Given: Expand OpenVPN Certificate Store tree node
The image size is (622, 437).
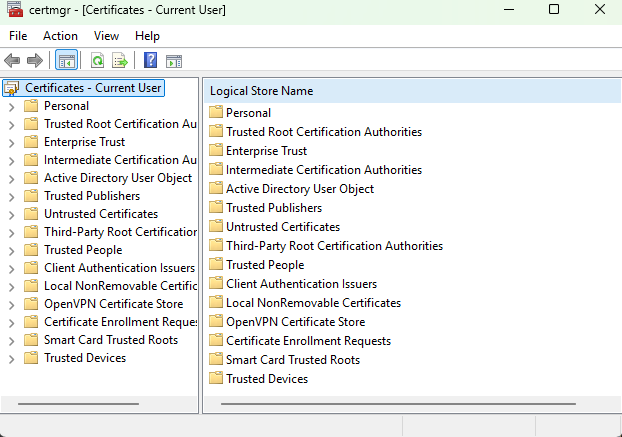Looking at the screenshot, I should coord(12,305).
